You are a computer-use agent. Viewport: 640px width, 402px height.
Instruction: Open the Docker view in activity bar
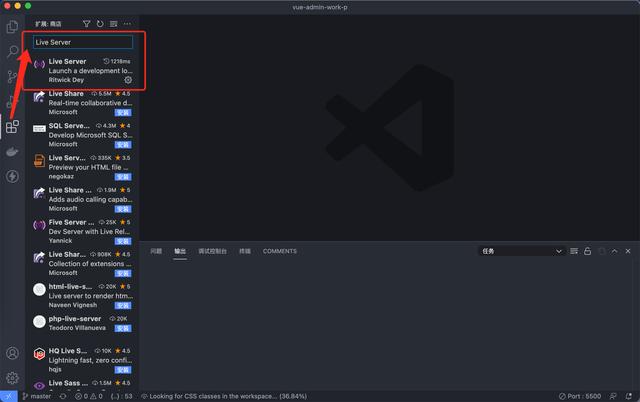(12, 151)
